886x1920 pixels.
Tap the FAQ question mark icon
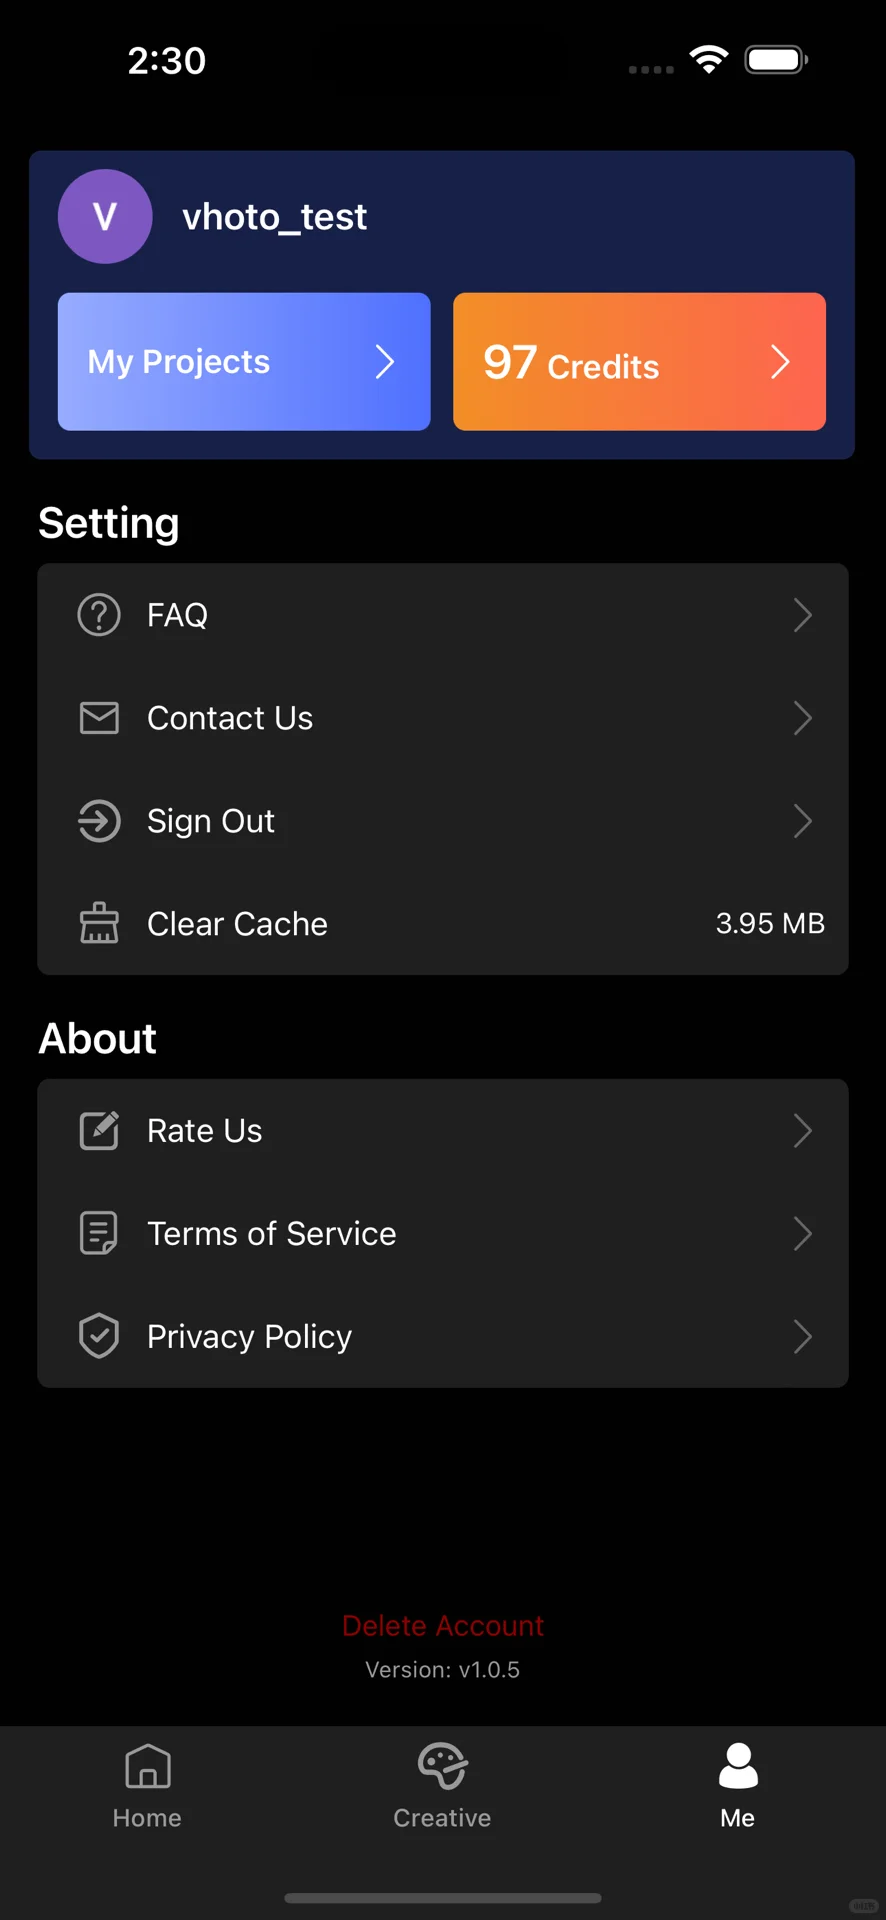click(x=99, y=615)
